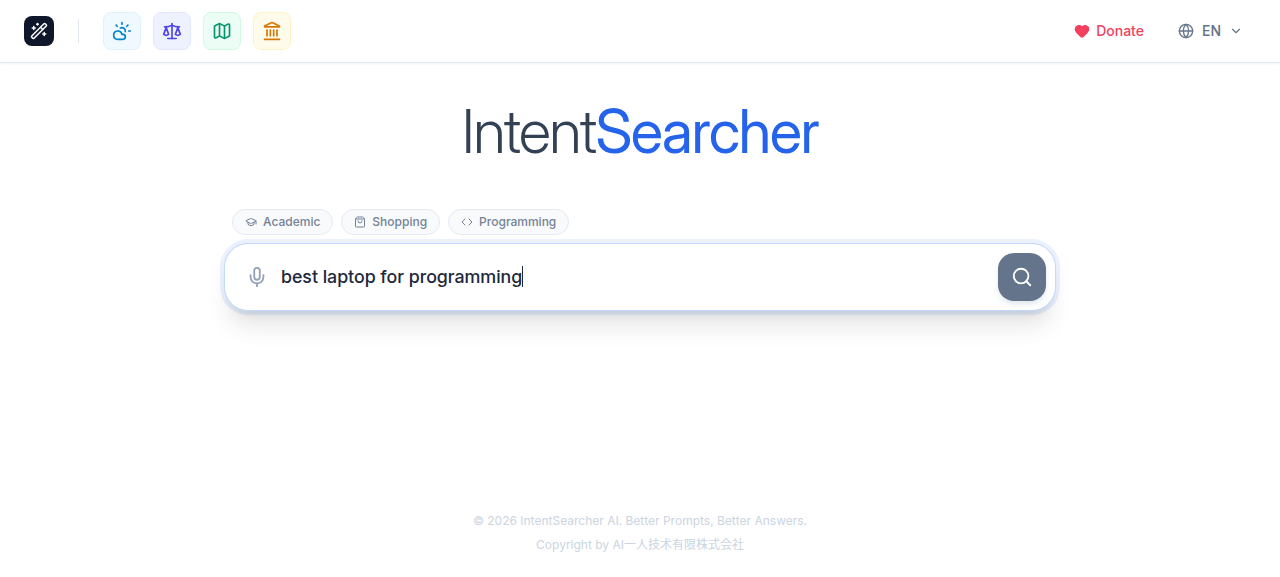Click the IntentSearcher logo icon top left
The image size is (1280, 577).
(x=38, y=31)
